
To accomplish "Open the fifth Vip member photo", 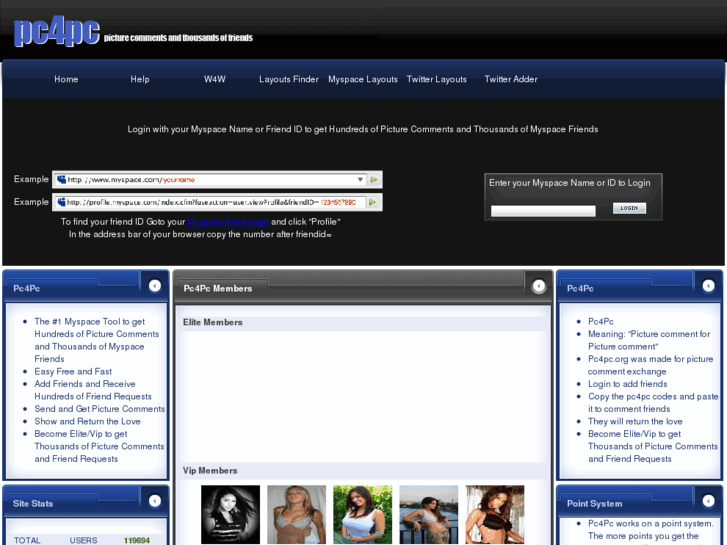I will pos(495,514).
